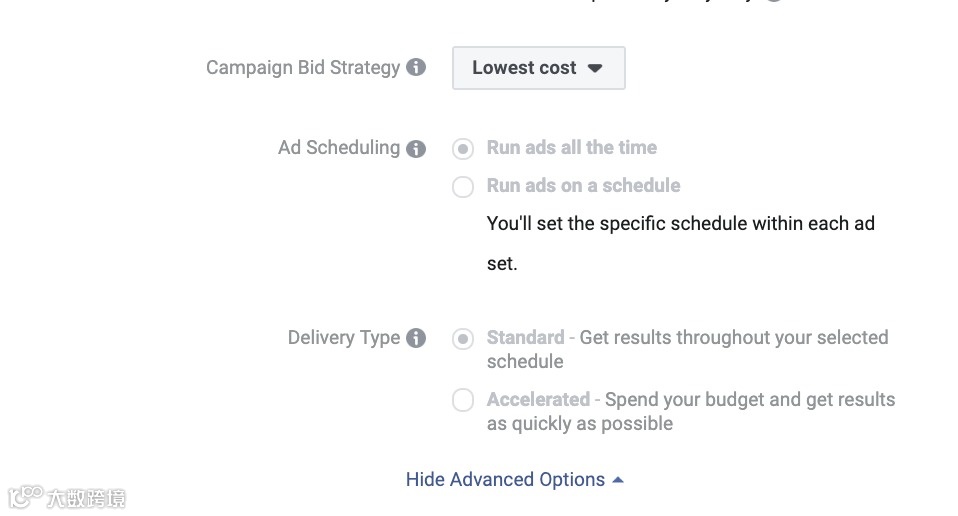This screenshot has width=958, height=516.
Task: Click the bold "Standard" option text
Action: 525,338
